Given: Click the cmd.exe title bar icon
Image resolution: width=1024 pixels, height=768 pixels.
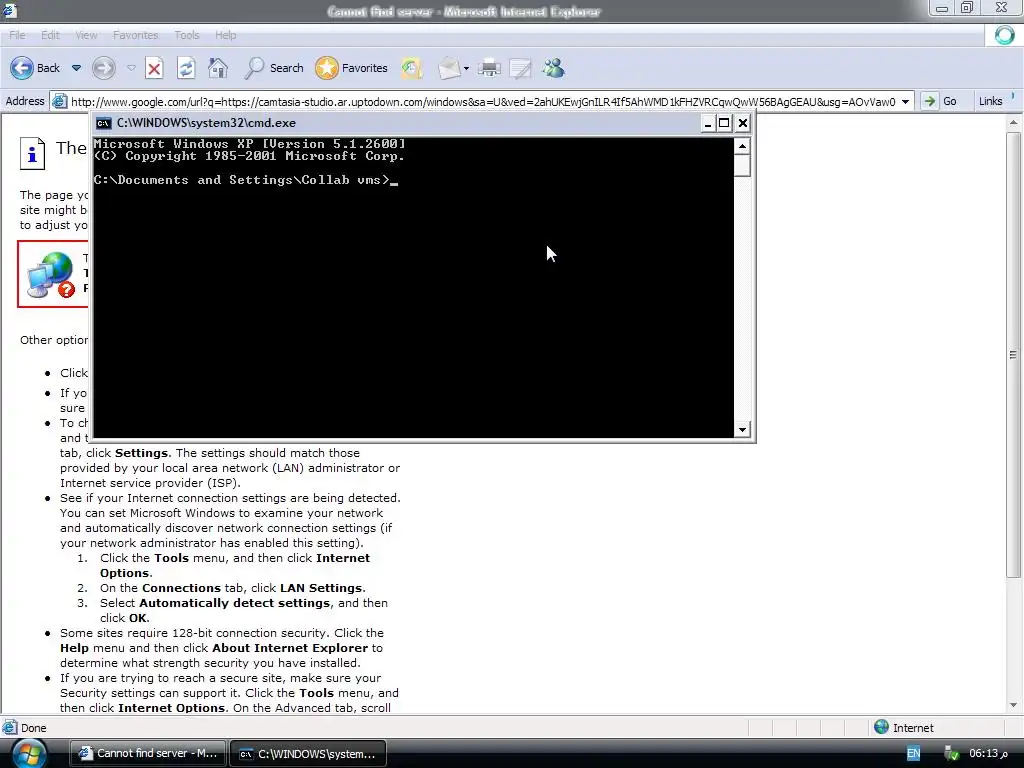Looking at the screenshot, I should 103,123.
